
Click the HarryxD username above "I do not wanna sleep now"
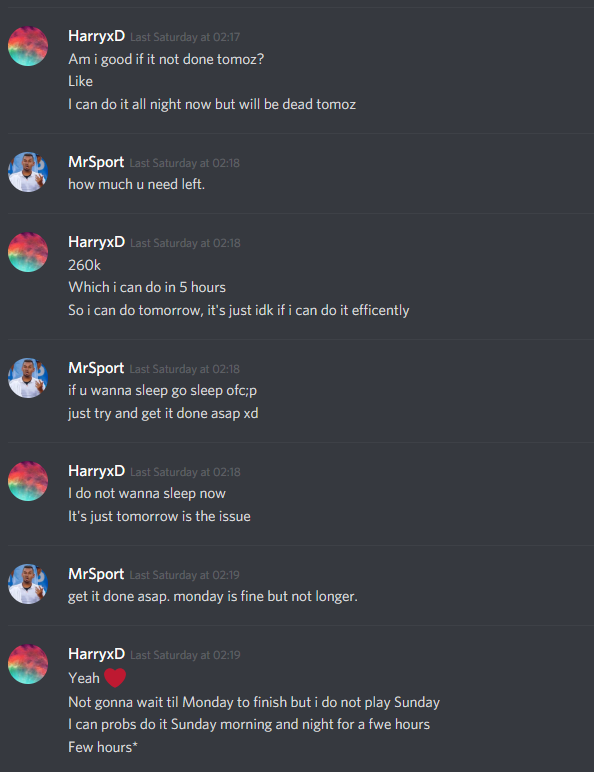click(97, 471)
